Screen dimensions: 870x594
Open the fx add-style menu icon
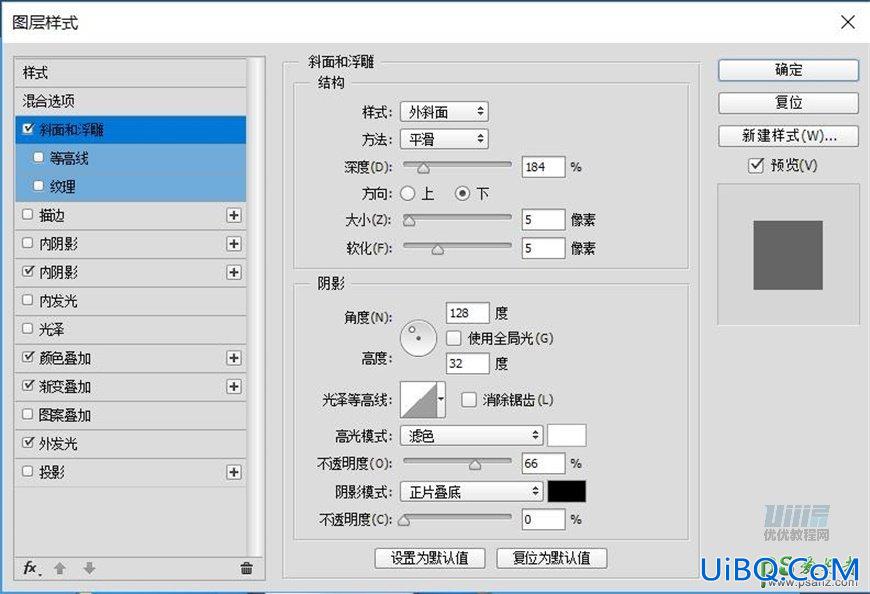click(32, 568)
